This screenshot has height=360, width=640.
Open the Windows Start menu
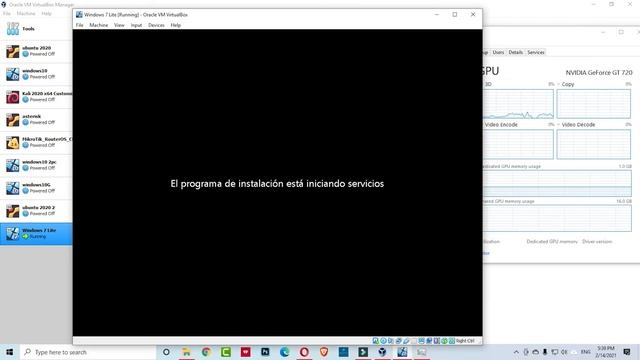click(x=9, y=352)
